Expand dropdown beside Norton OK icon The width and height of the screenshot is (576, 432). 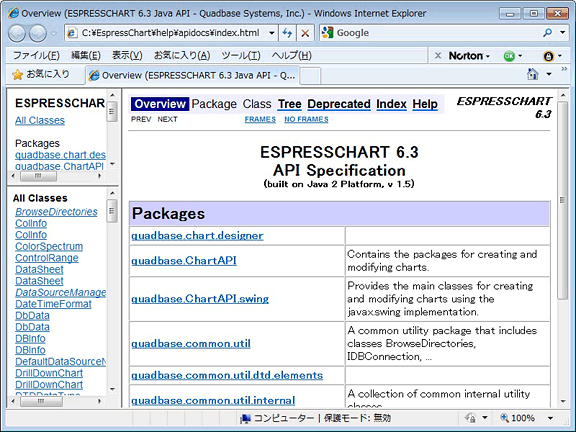pos(520,56)
